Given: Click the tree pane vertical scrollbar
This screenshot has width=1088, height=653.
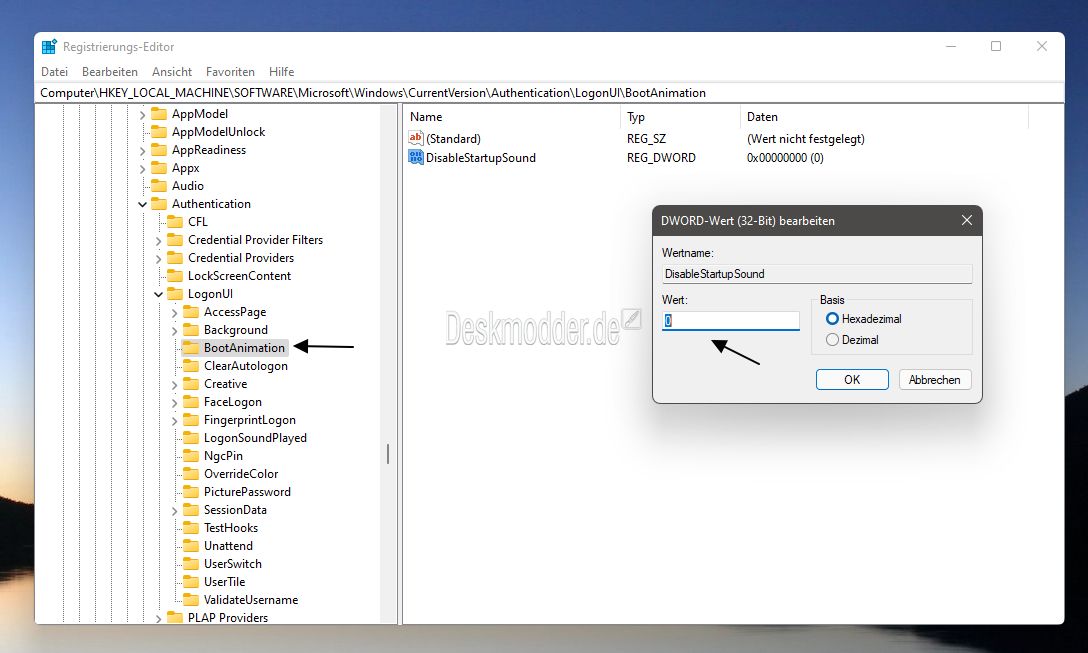Looking at the screenshot, I should tap(388, 454).
